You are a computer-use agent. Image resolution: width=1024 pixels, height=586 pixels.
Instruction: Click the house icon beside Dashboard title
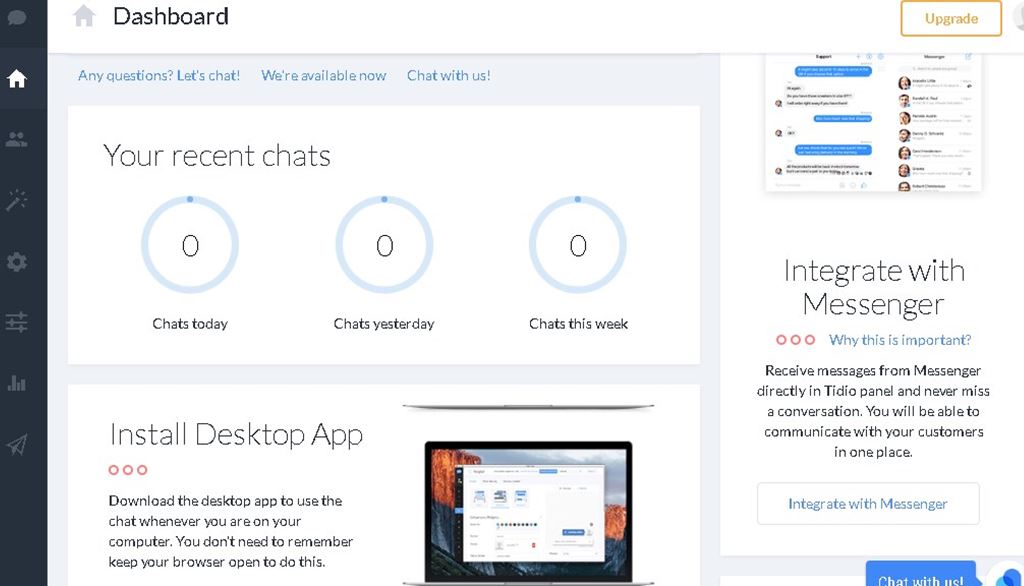(84, 16)
